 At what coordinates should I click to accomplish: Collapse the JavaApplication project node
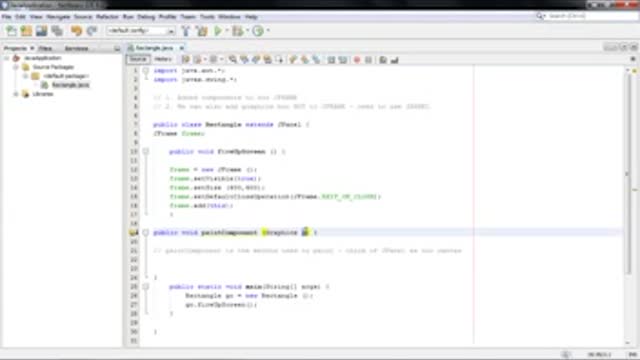click(x=7, y=58)
